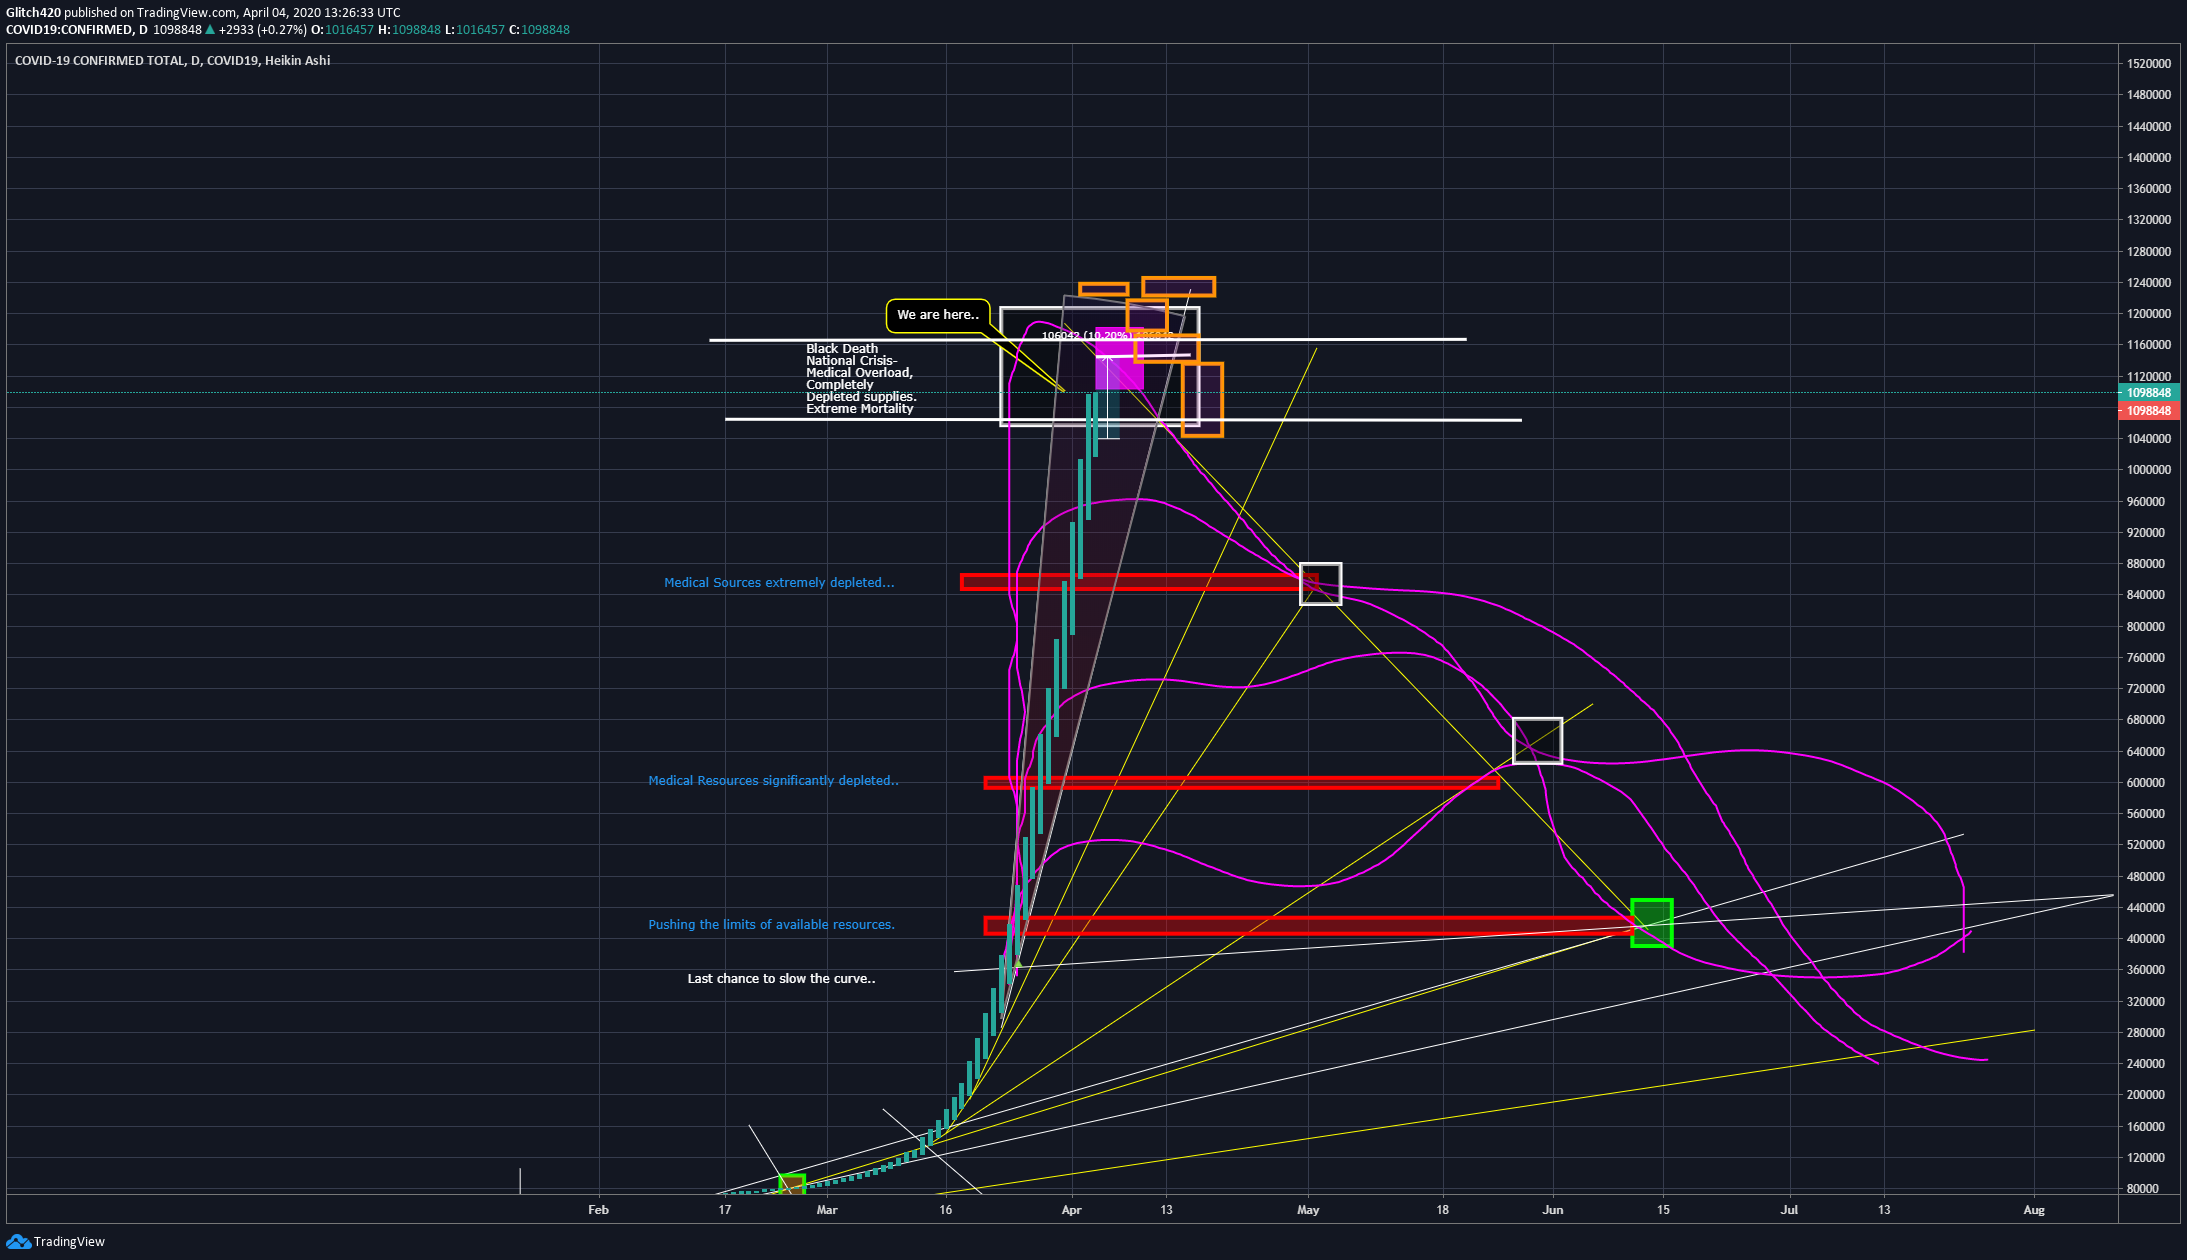Select 'Pushing the limits of available resources.' label
Screen dimensions: 2187x1260
[x=771, y=925]
